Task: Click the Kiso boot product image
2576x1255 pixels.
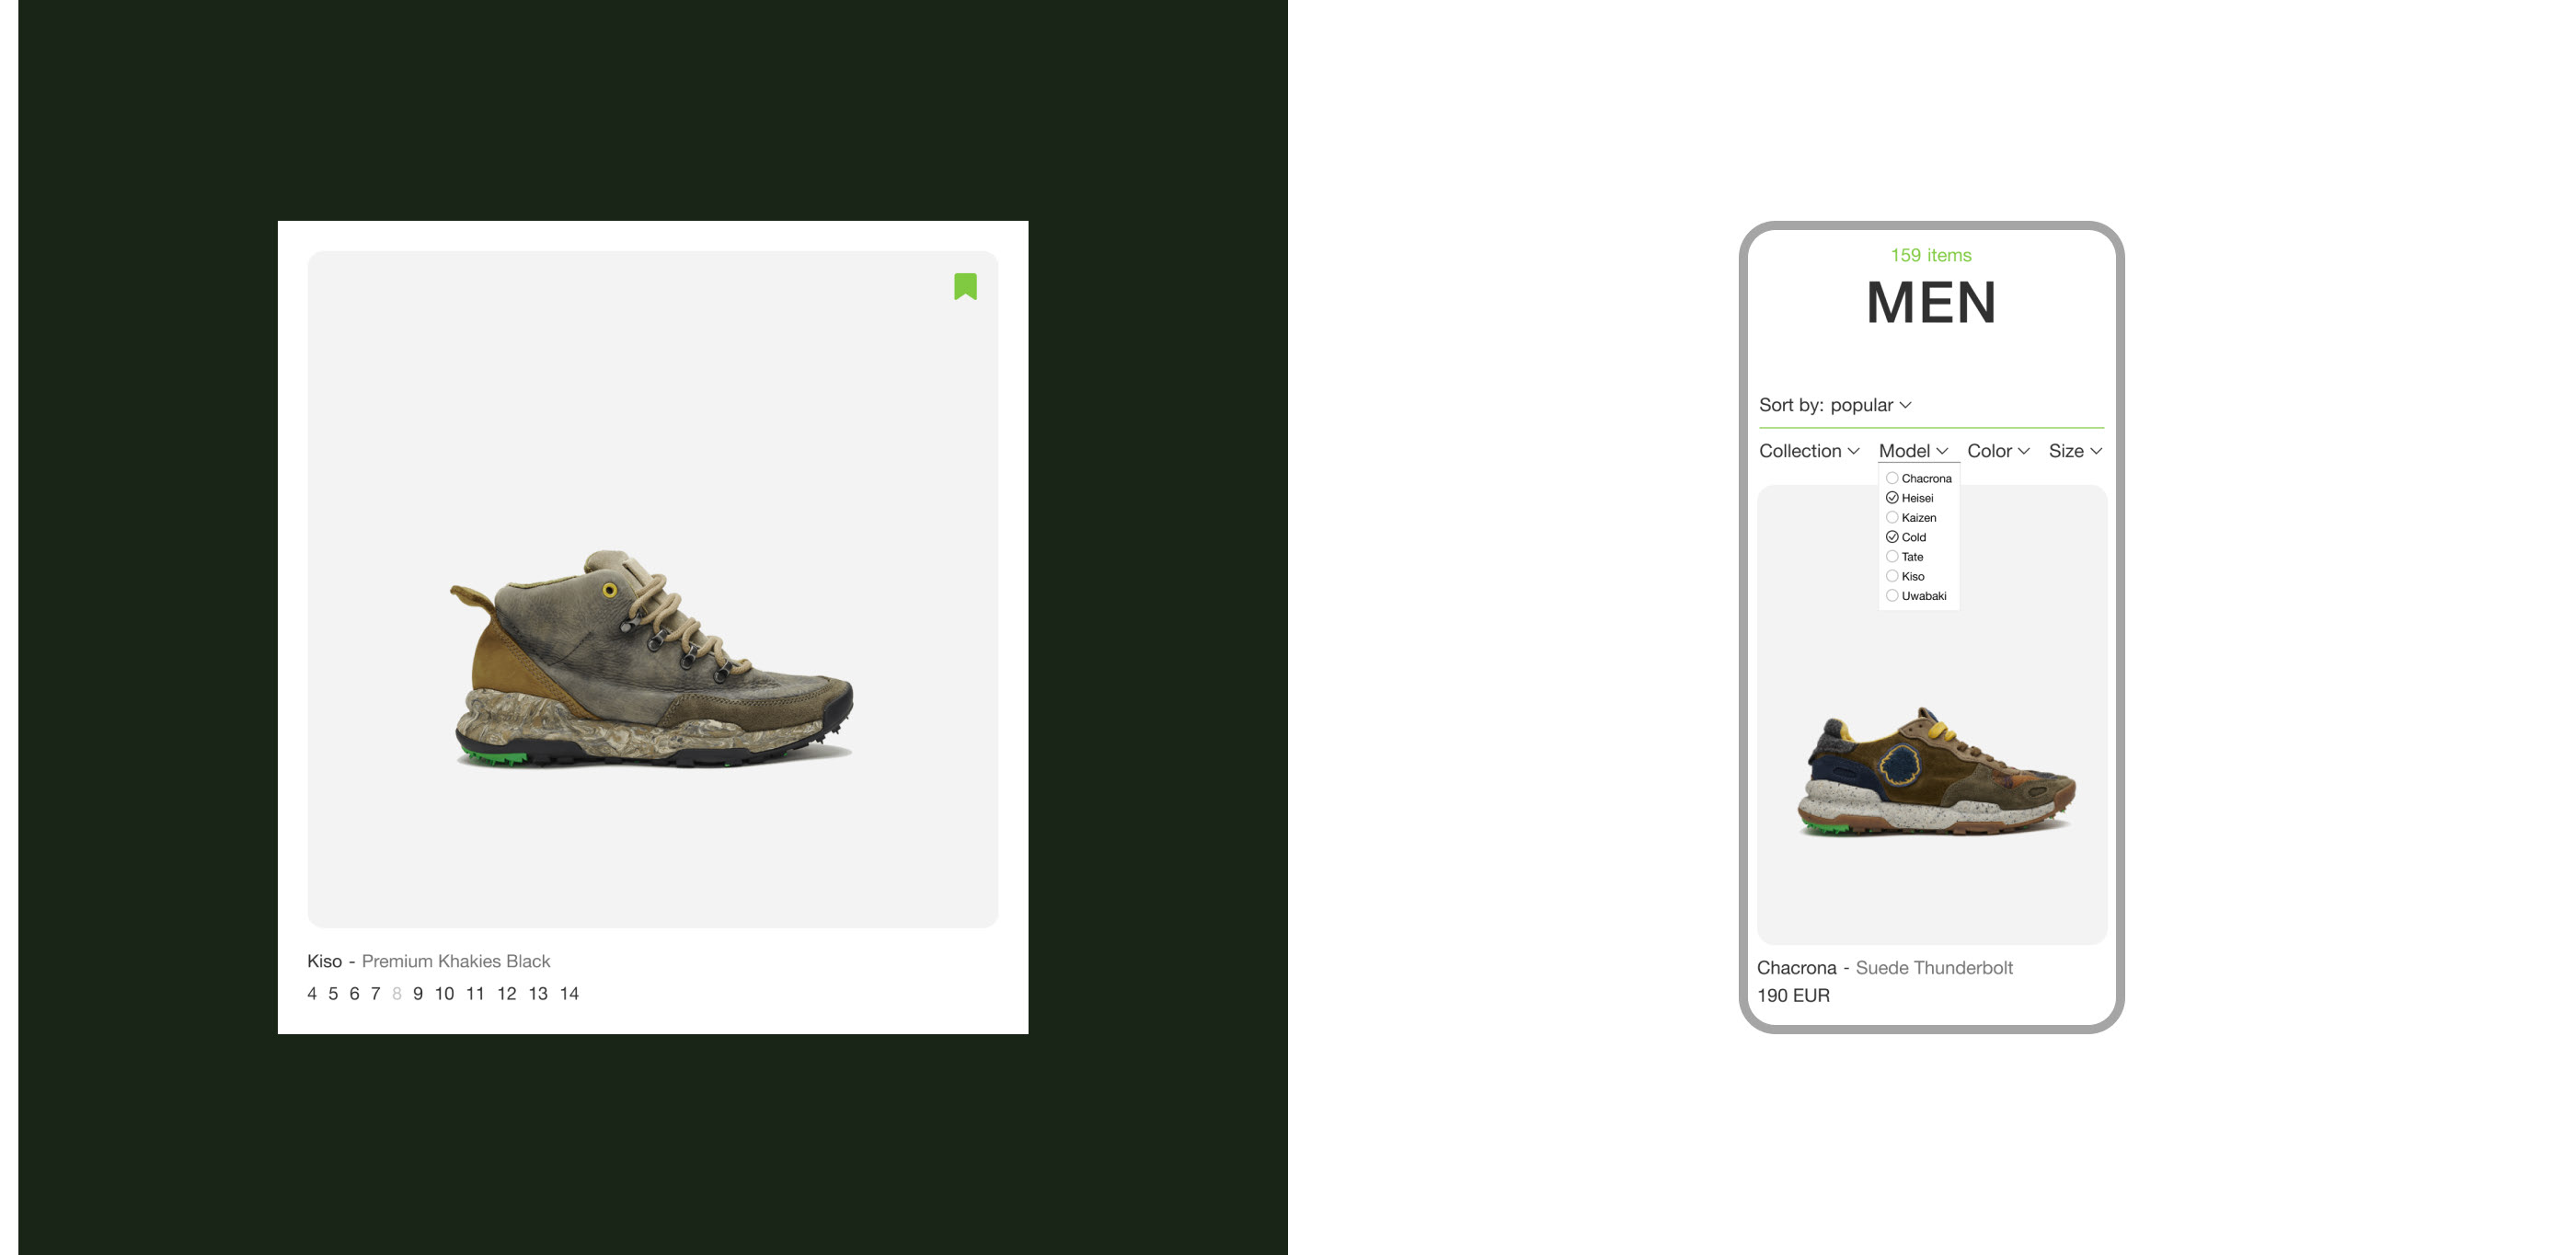Action: (x=652, y=660)
